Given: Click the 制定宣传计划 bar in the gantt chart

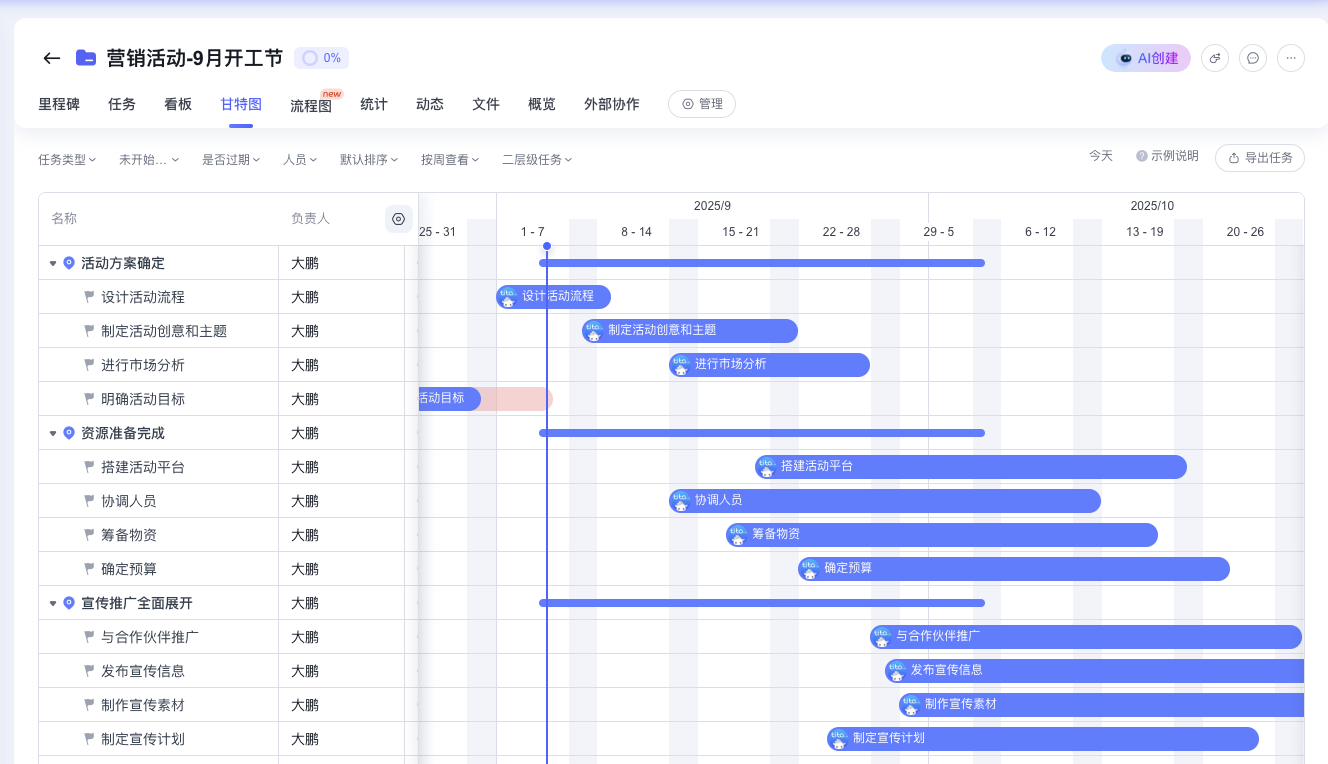Looking at the screenshot, I should coord(1040,739).
